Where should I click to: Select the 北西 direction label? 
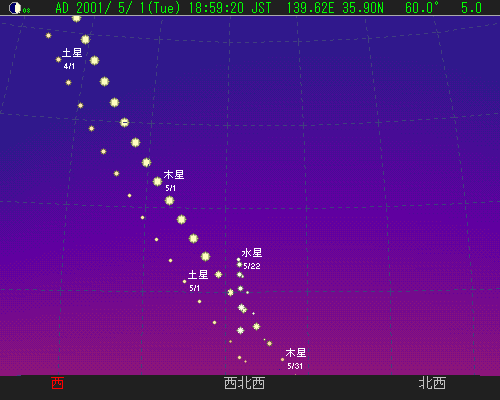pyautogui.click(x=432, y=383)
